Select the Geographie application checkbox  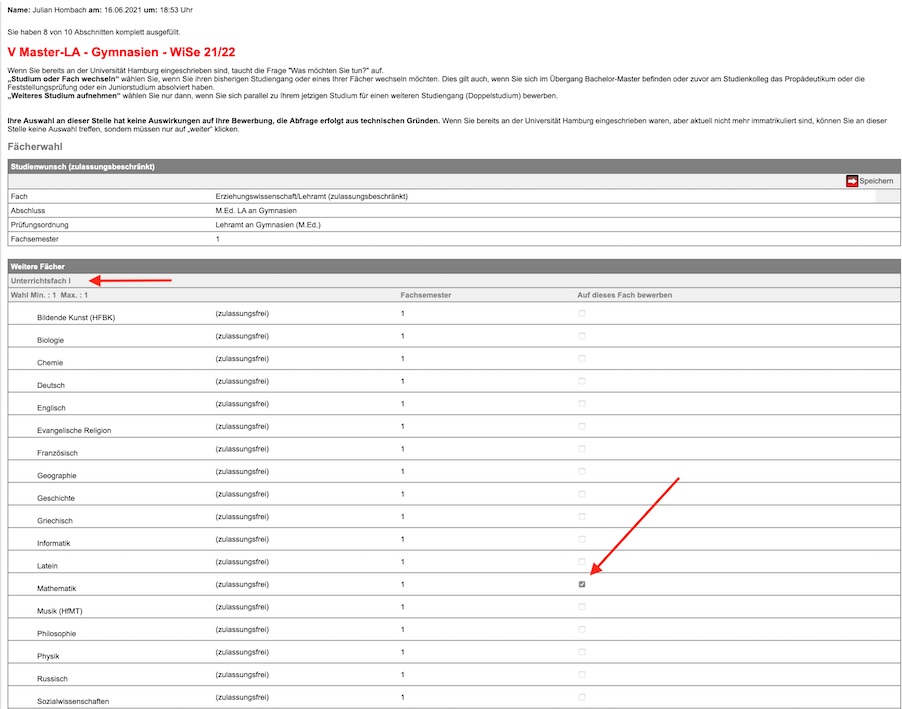click(582, 471)
